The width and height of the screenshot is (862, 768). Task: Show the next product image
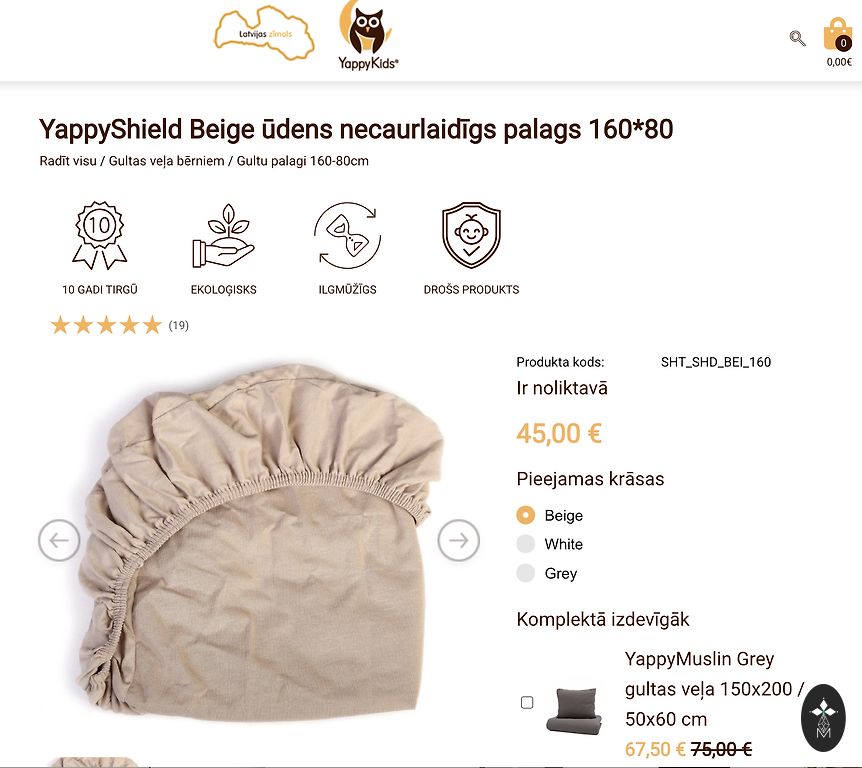pos(458,540)
